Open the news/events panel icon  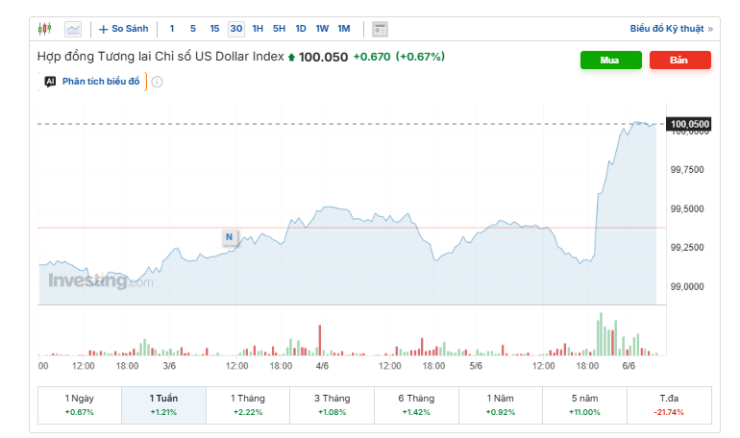[x=380, y=29]
